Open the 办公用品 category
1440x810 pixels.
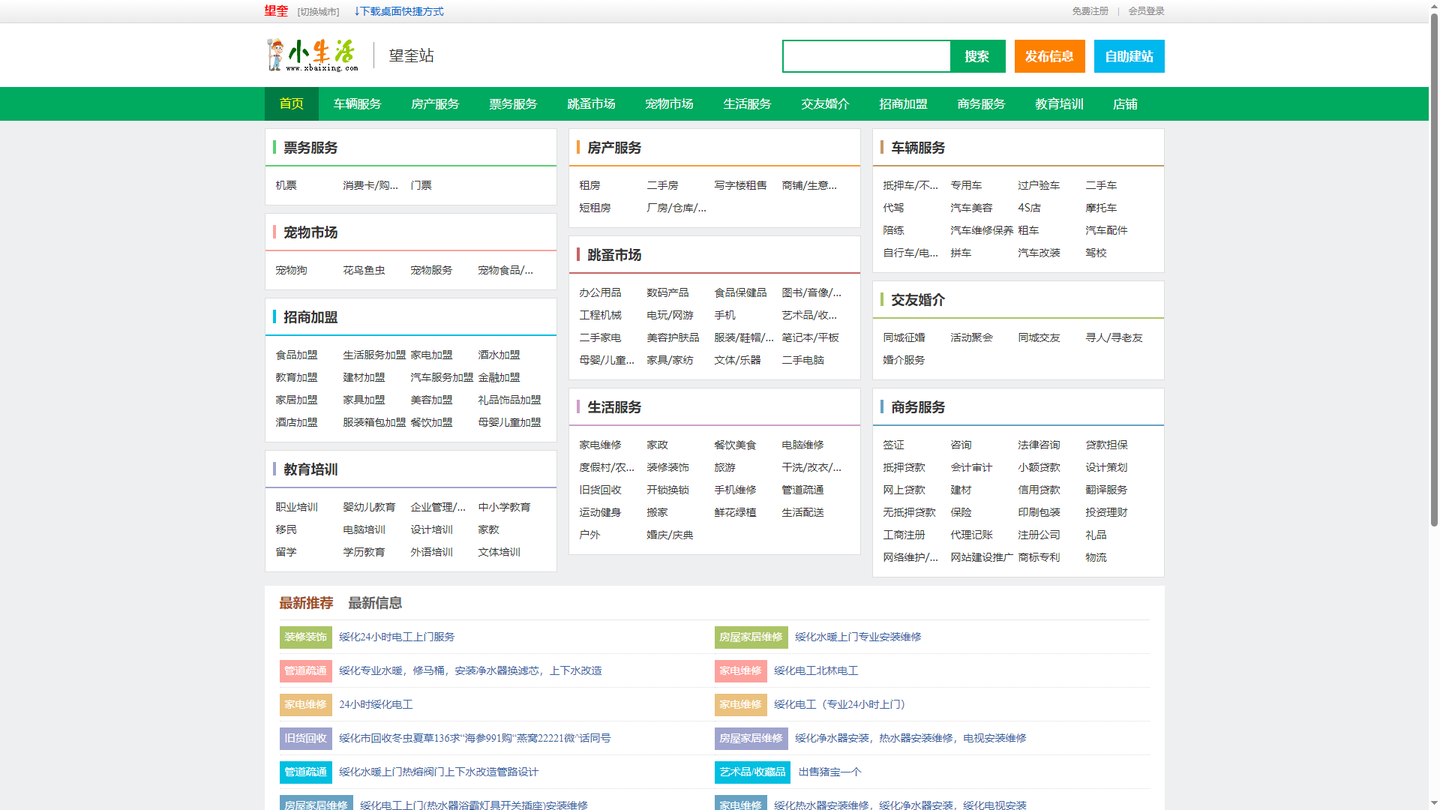600,293
